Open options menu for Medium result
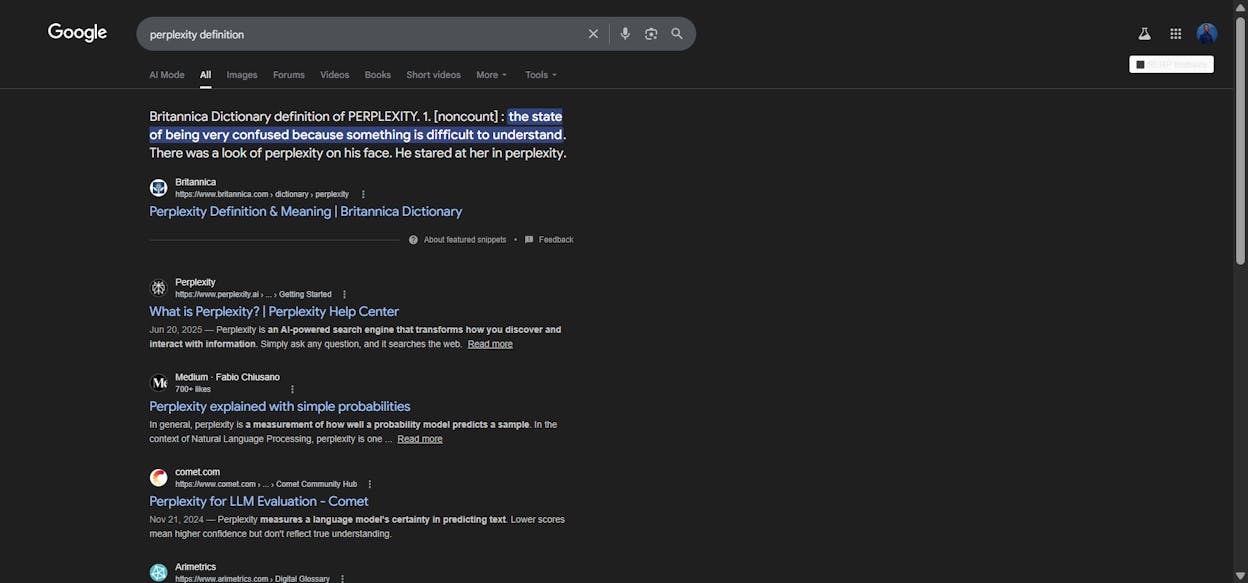This screenshot has height=583, width=1248. (292, 389)
